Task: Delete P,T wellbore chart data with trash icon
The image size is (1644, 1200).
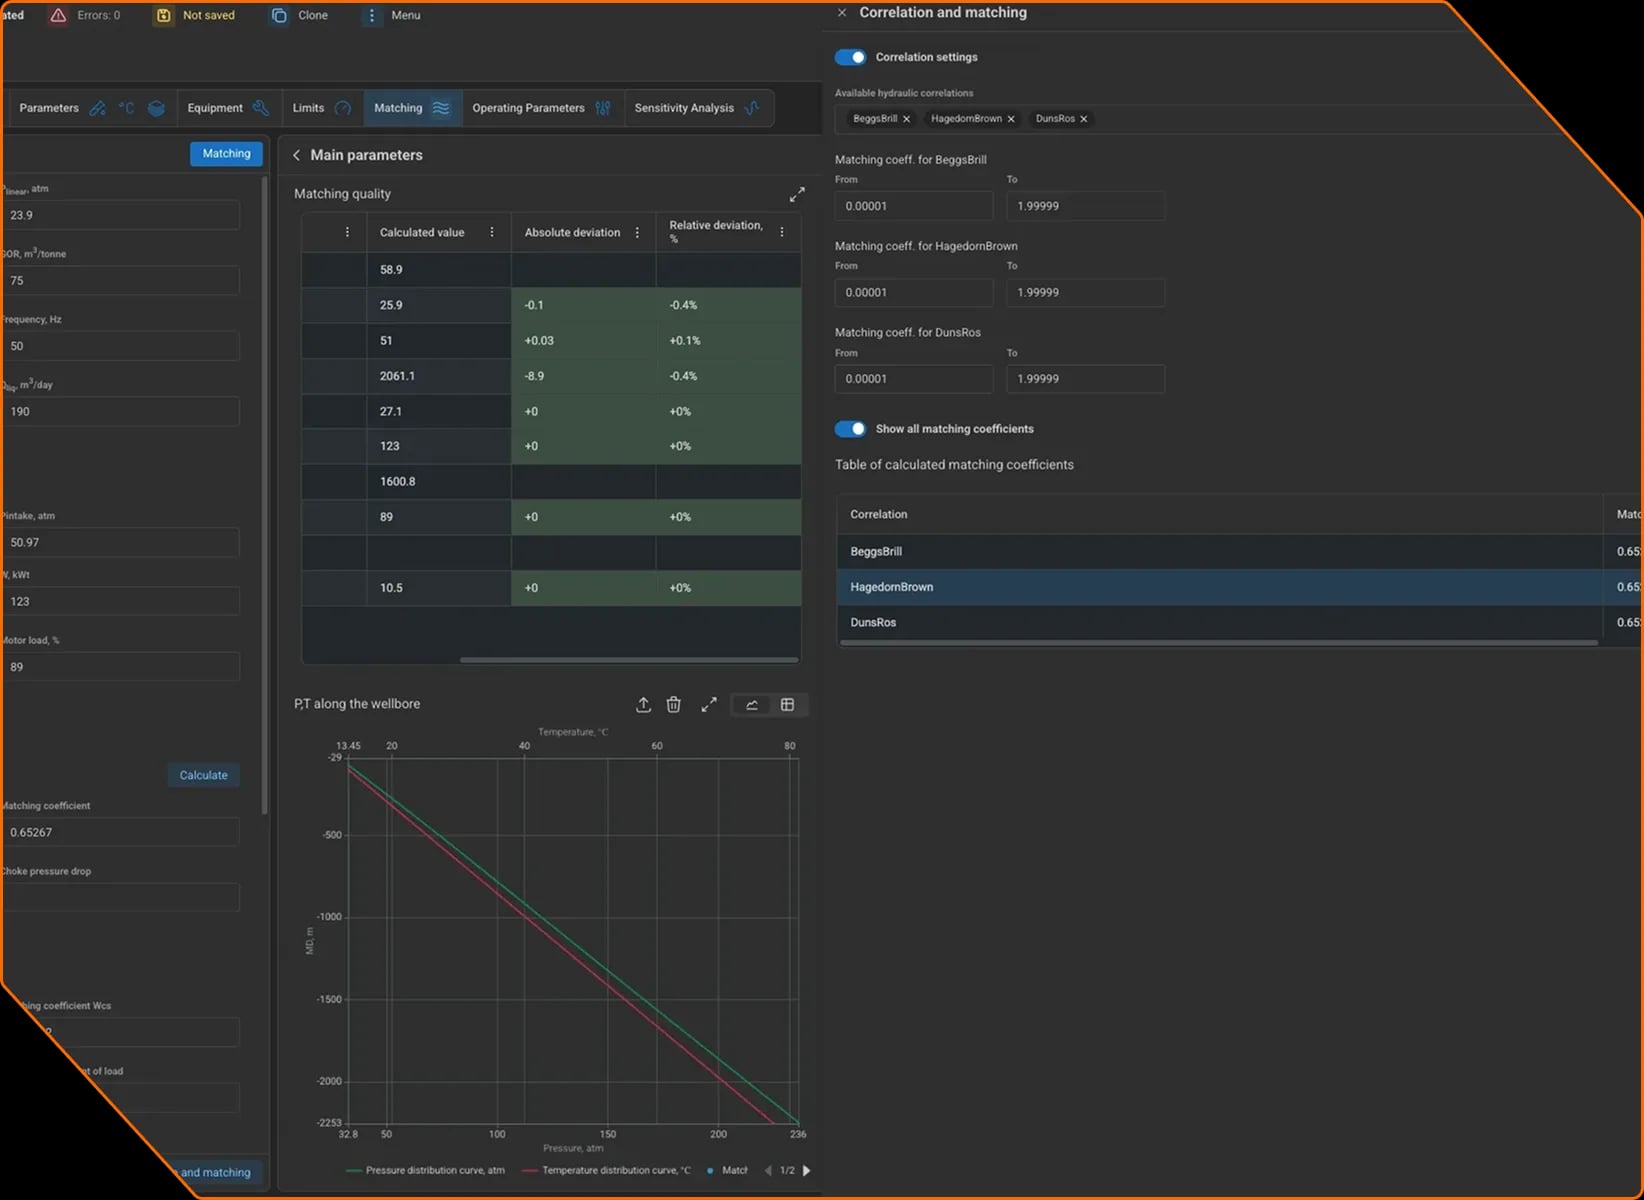Action: [x=674, y=705]
